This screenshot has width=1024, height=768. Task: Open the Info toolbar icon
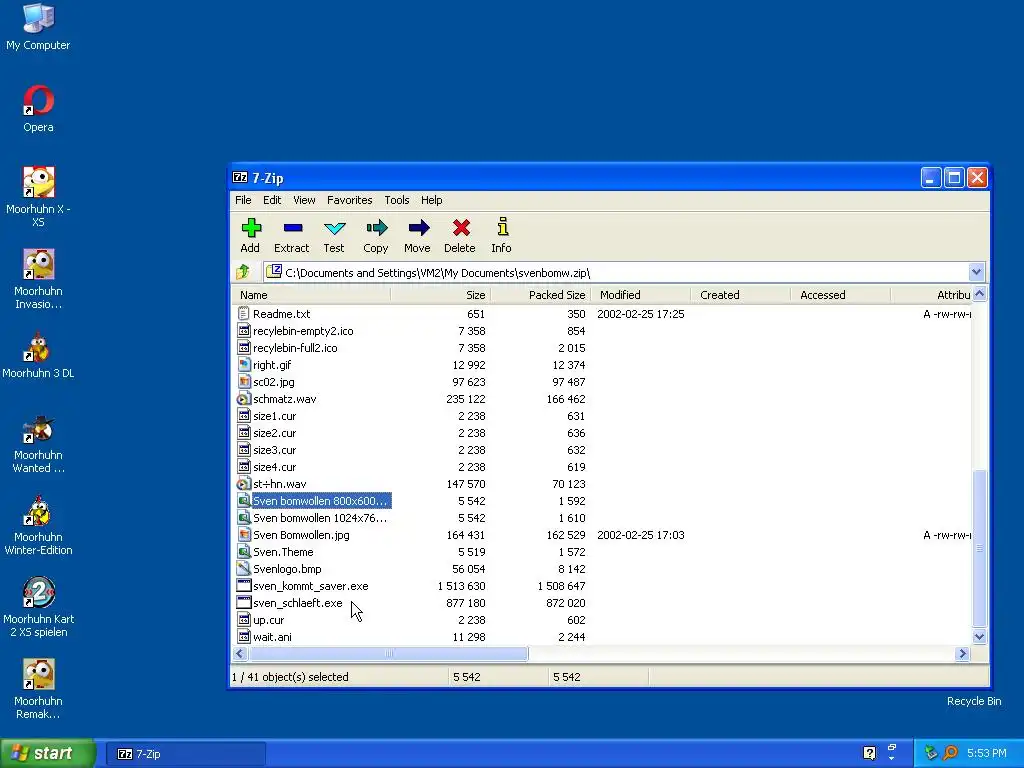coord(502,227)
